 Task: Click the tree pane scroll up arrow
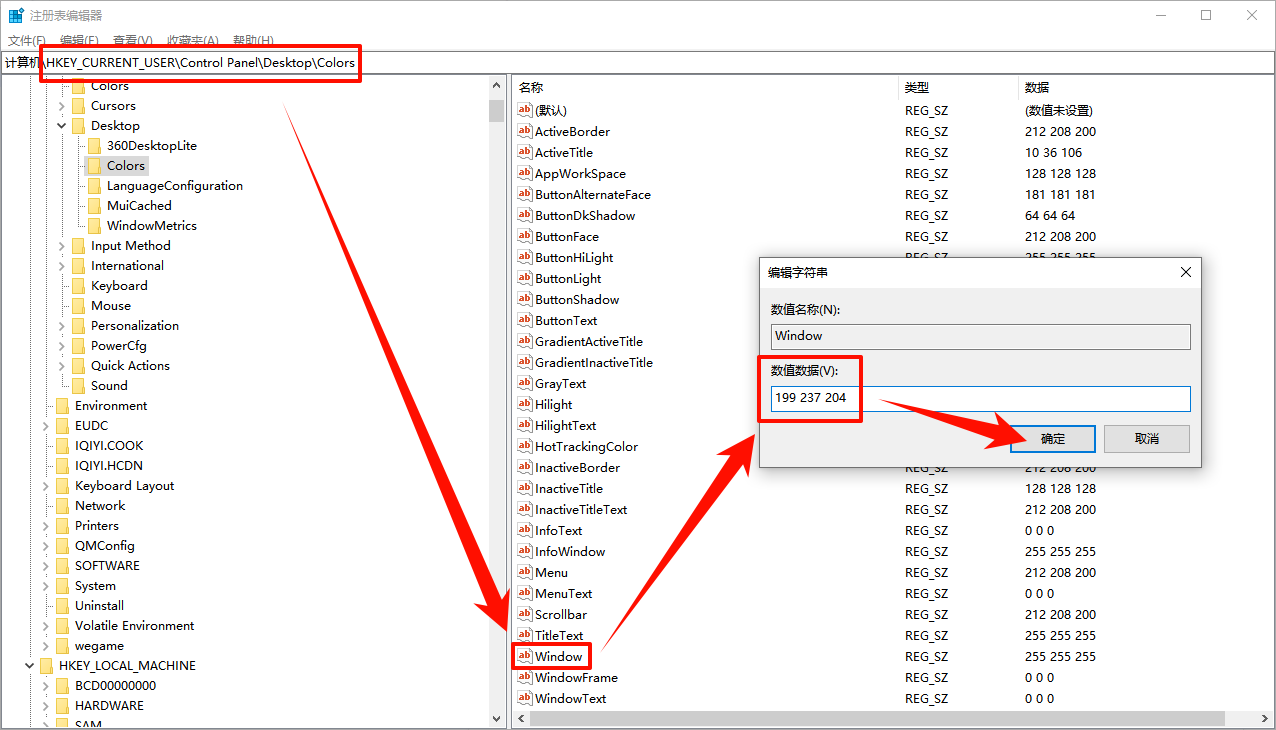496,85
